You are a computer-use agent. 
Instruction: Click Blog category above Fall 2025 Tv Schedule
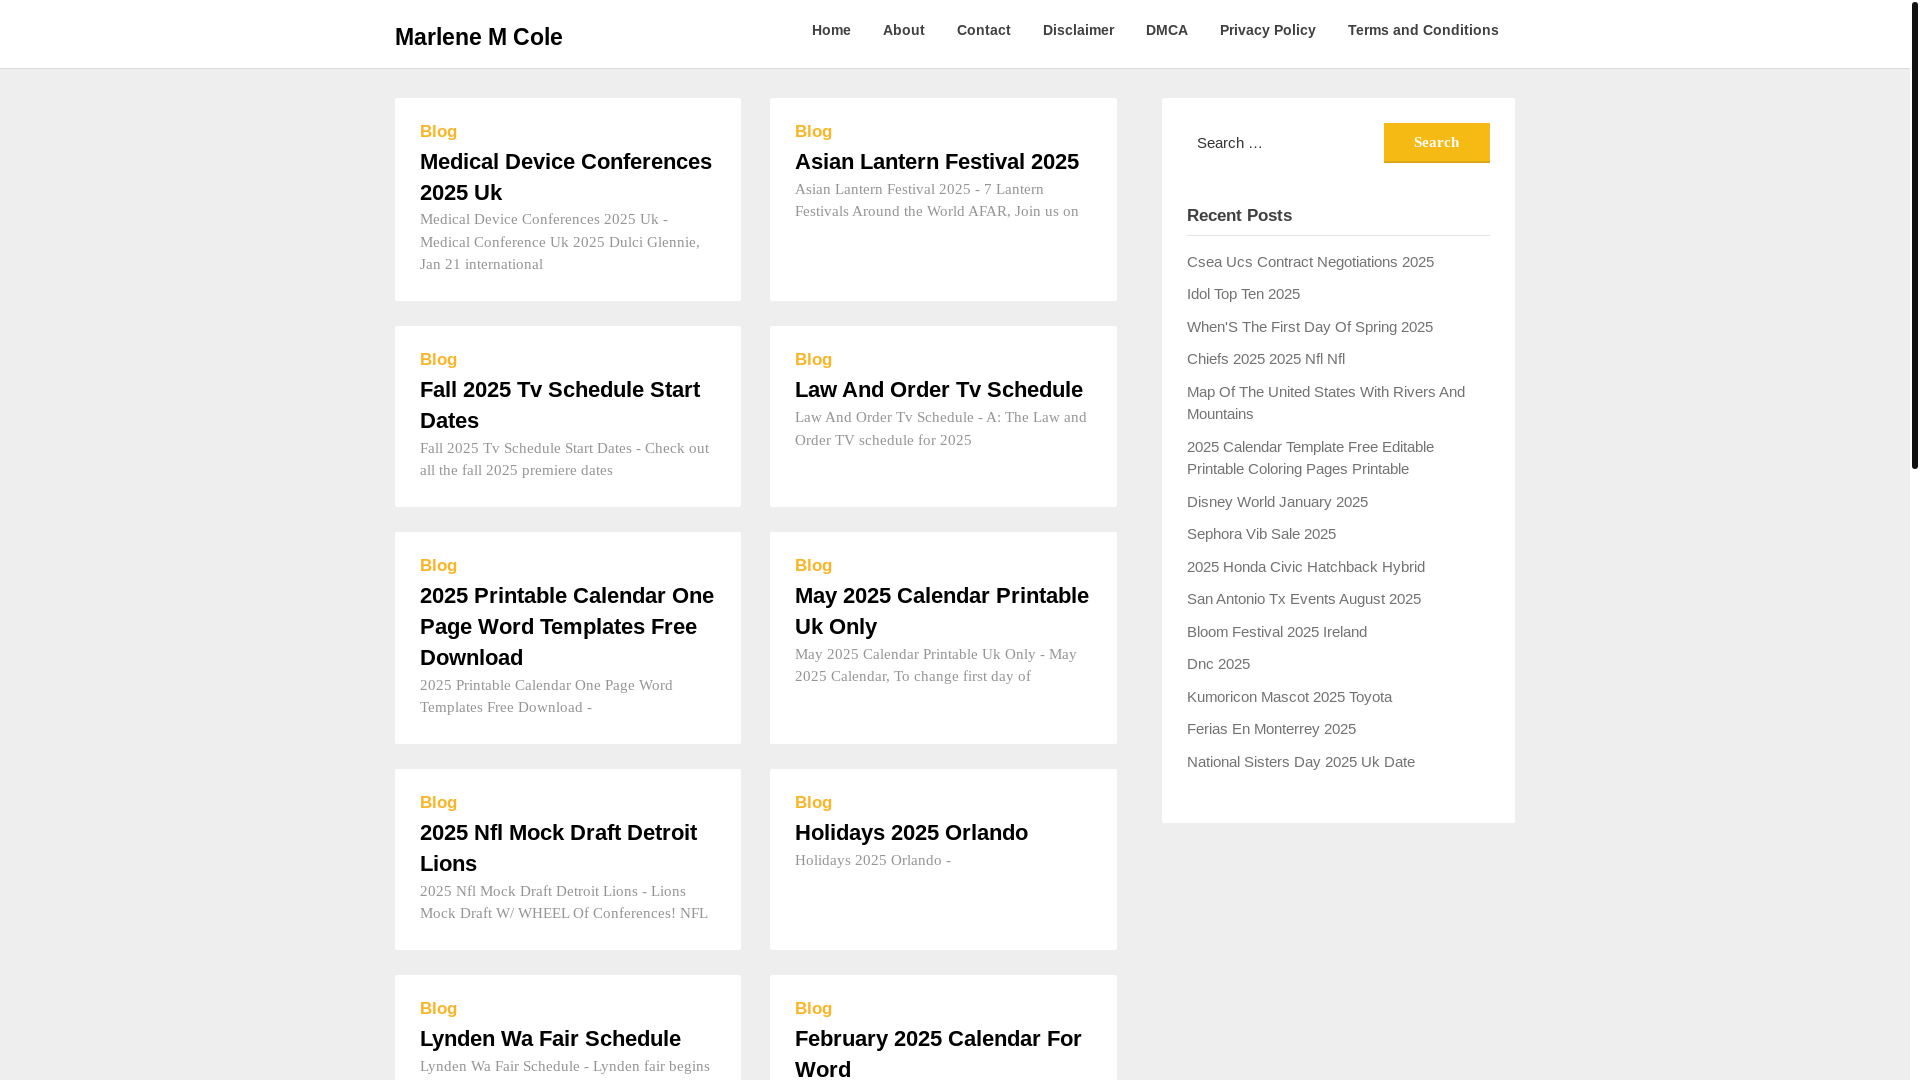point(438,359)
